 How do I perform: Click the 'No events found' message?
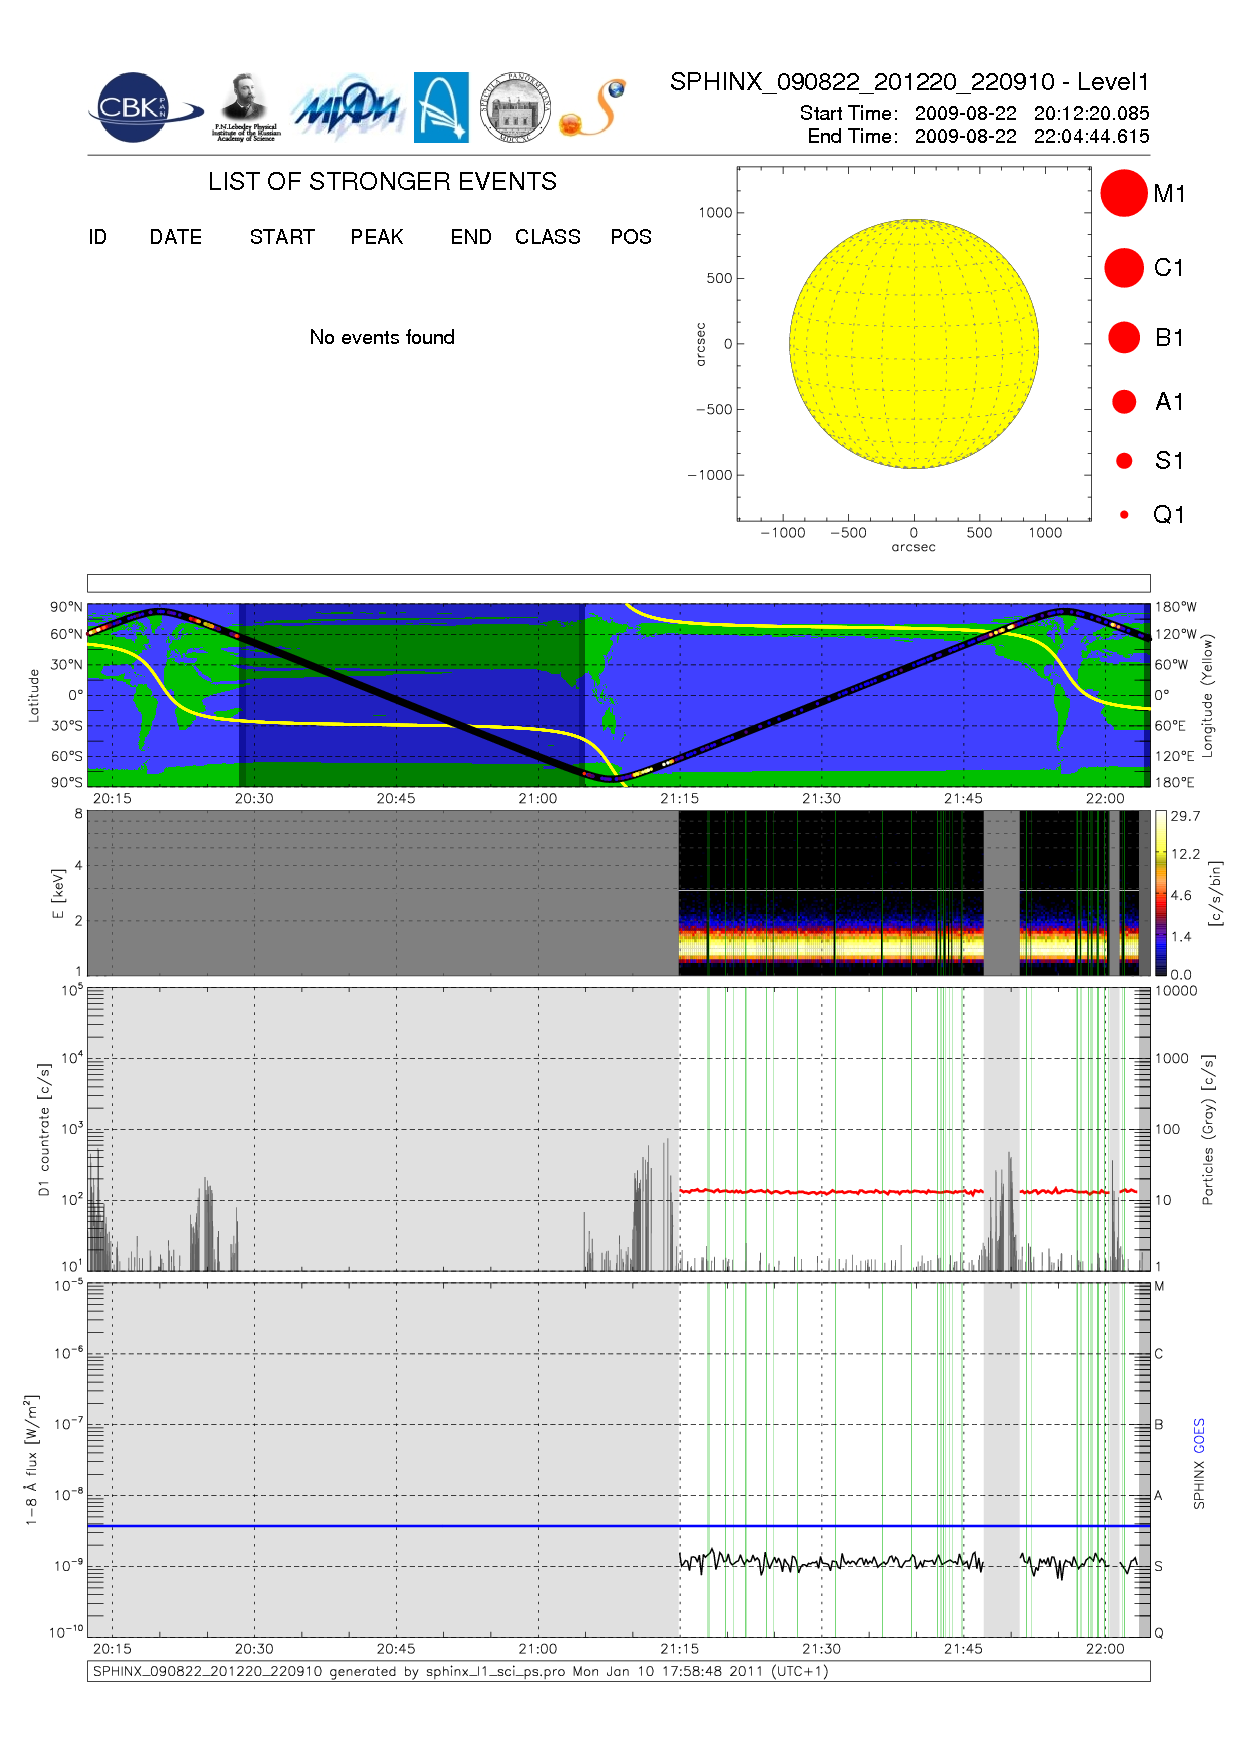(382, 337)
